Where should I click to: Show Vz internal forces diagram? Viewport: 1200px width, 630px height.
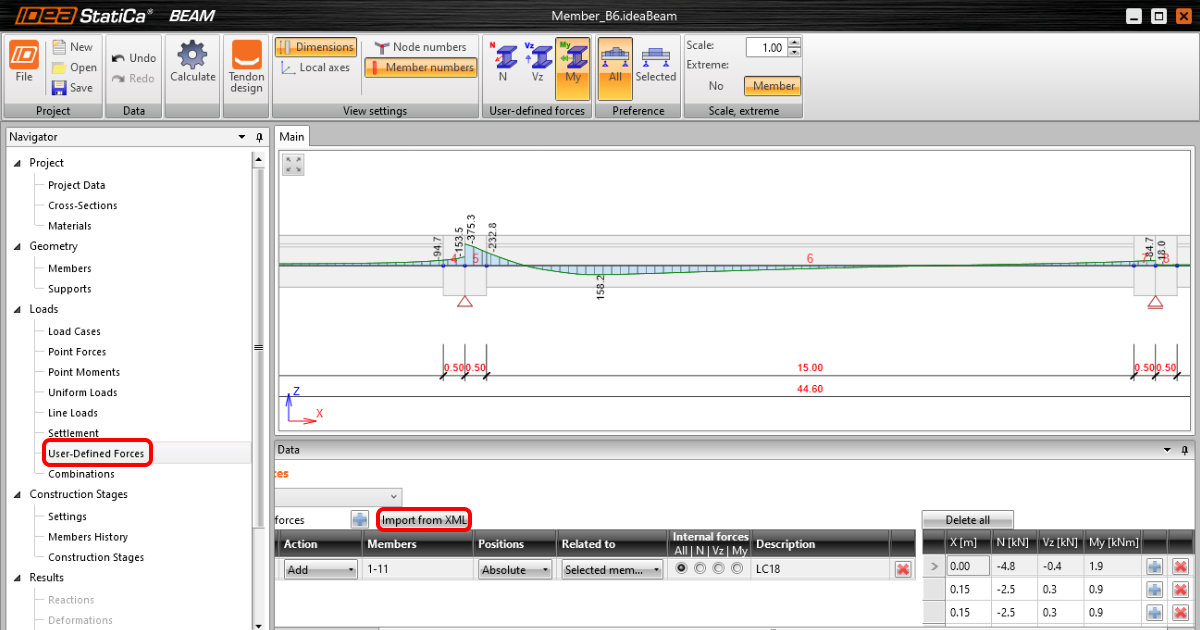[540, 58]
